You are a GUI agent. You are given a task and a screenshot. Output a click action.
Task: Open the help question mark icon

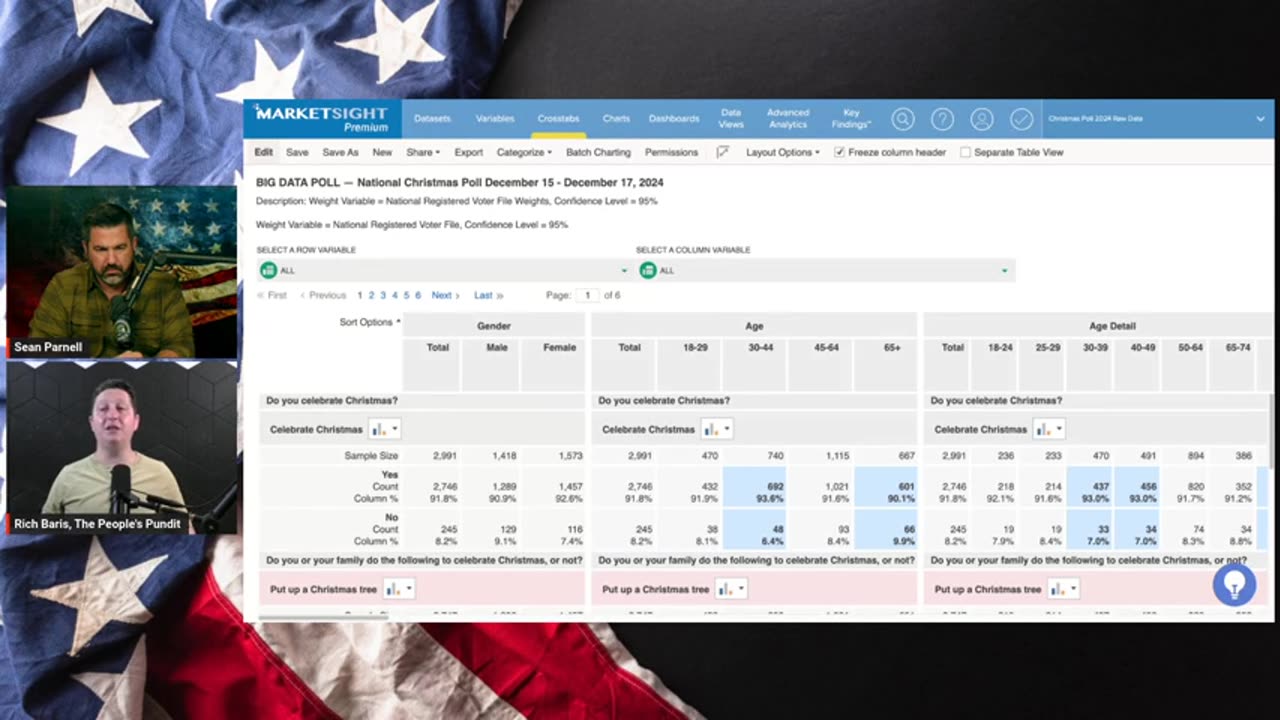[942, 119]
